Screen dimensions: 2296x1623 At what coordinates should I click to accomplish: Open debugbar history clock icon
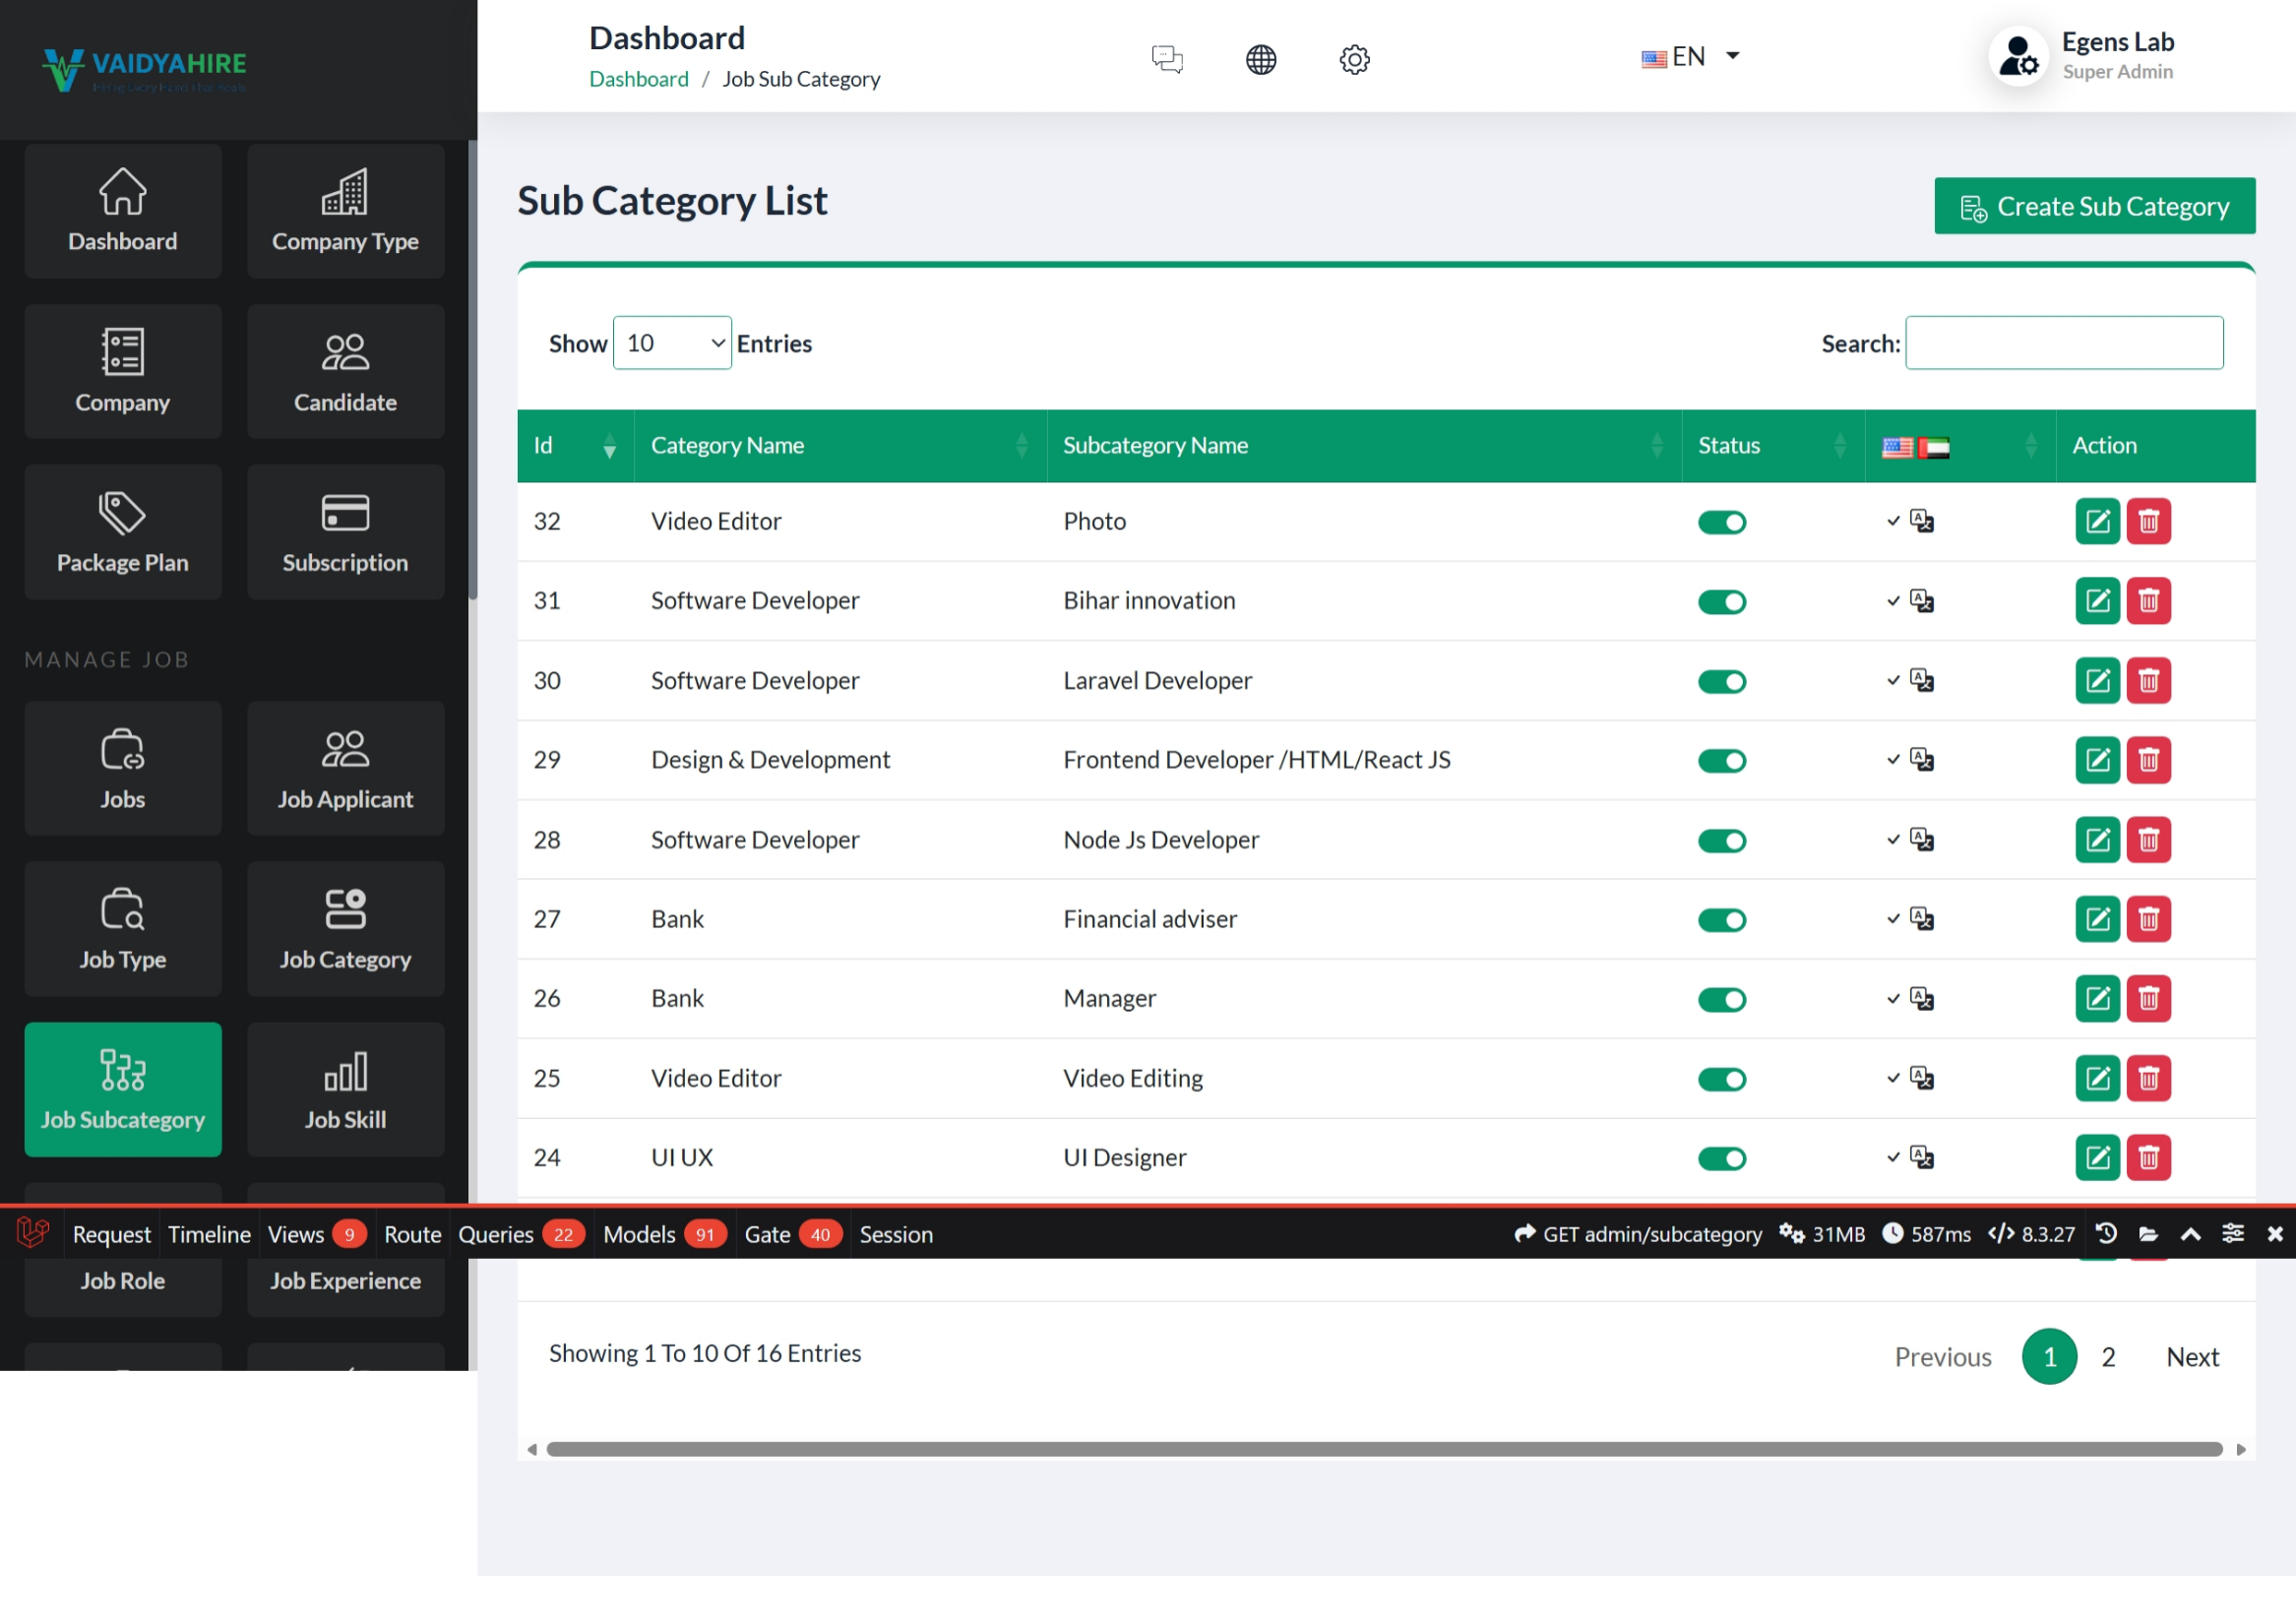tap(2106, 1233)
